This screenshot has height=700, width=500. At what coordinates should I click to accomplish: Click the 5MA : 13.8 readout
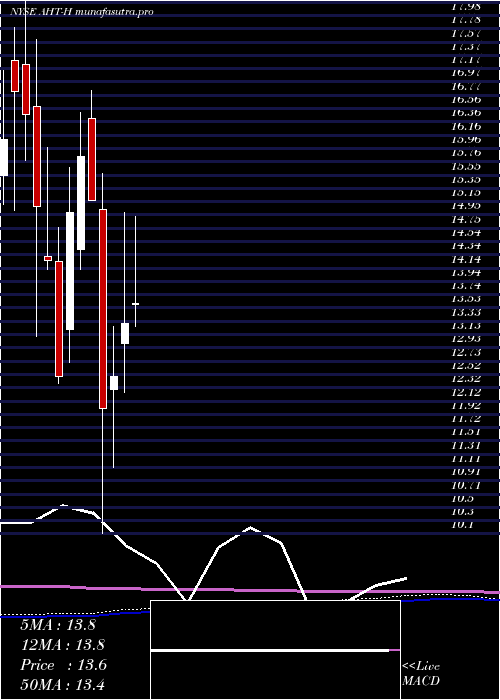point(58,625)
